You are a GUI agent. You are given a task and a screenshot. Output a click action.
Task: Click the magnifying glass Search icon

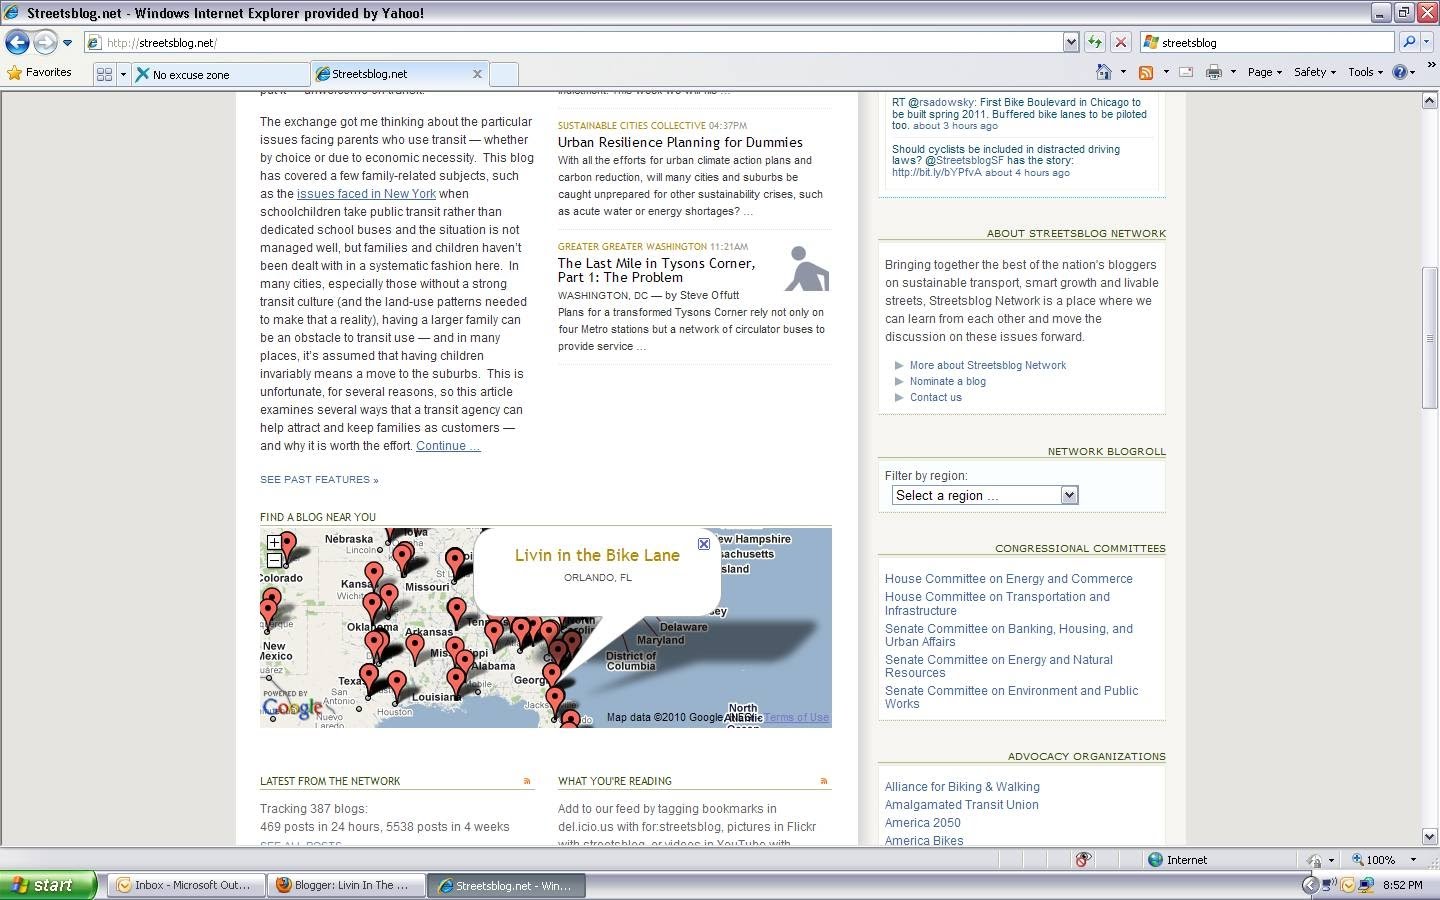[1409, 42]
